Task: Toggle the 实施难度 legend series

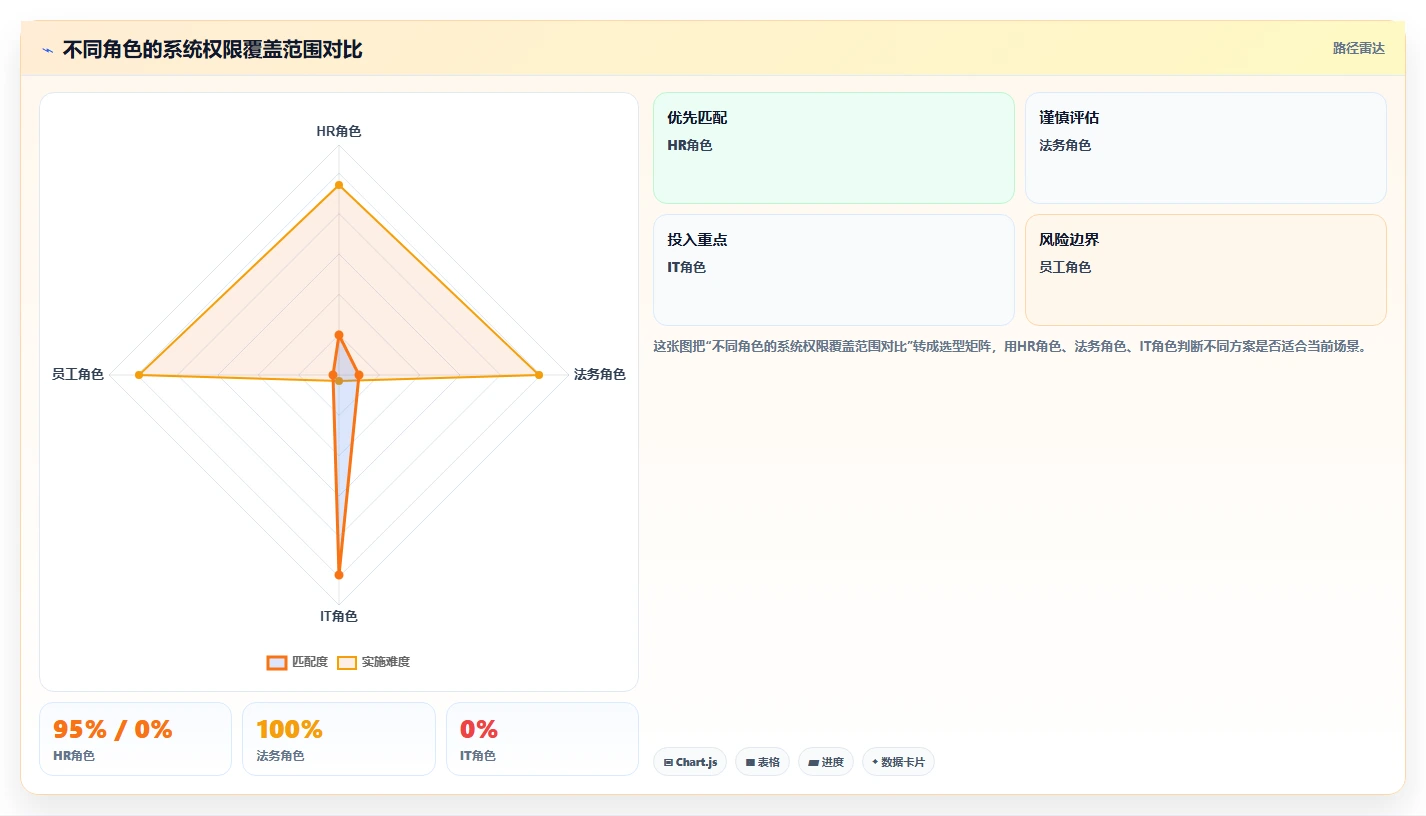Action: tap(373, 662)
